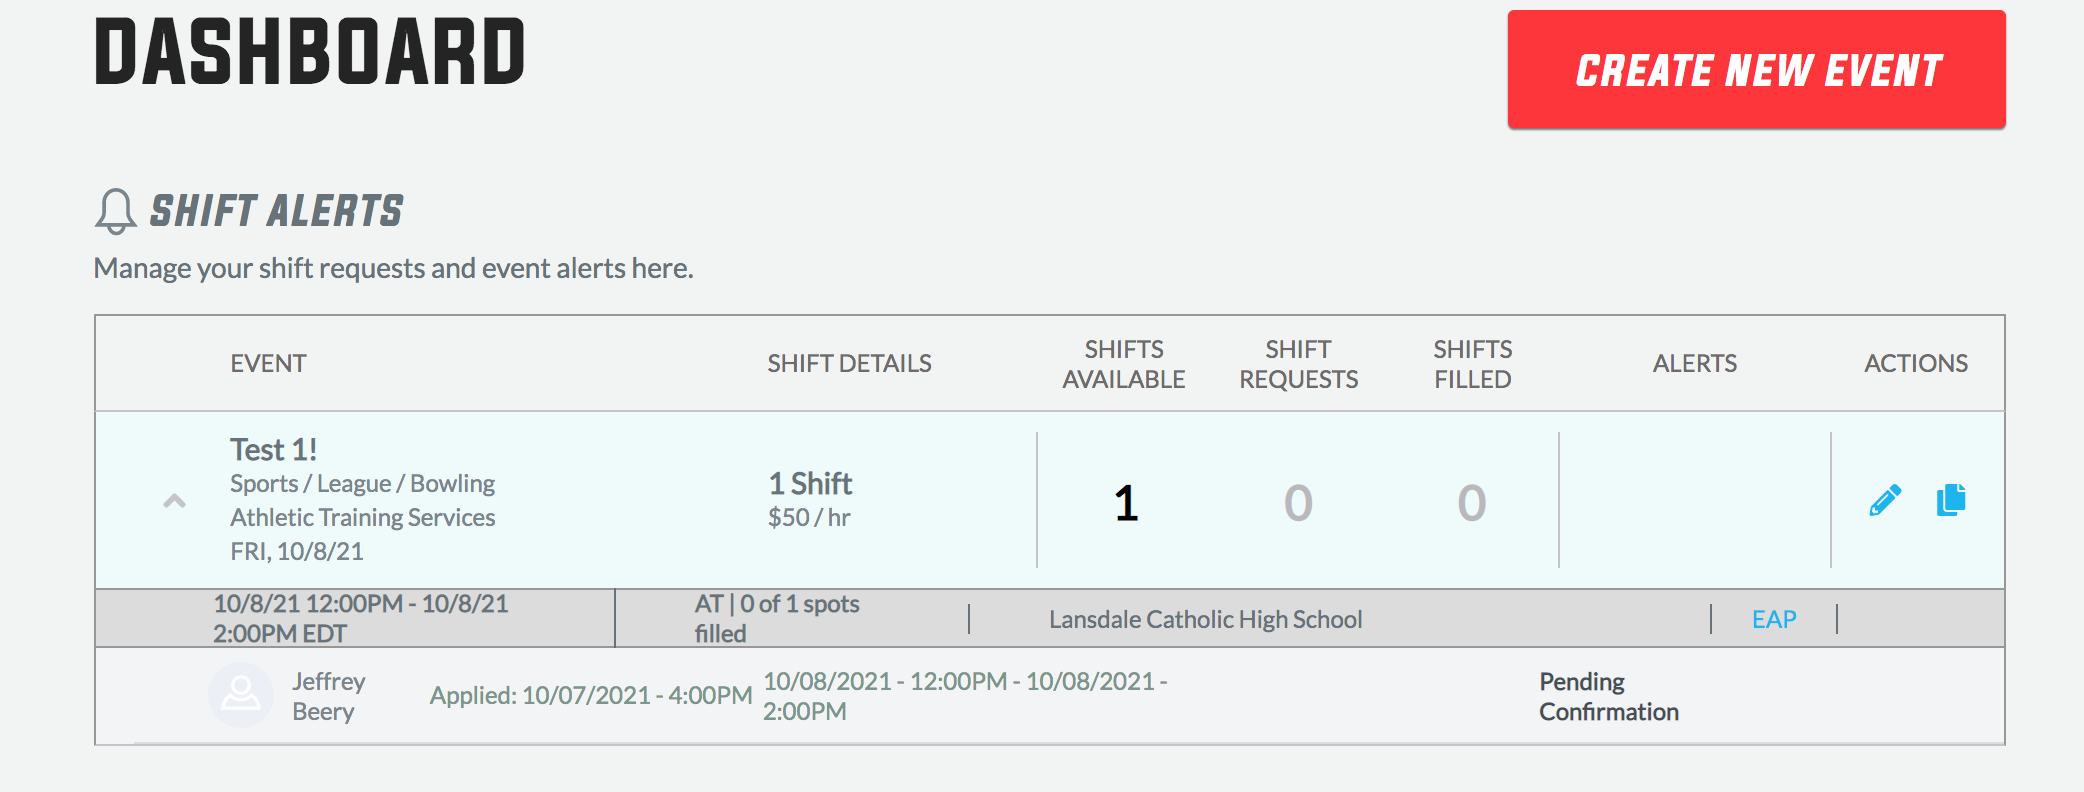Screen dimensions: 2084x792
Task: Click the Shift Alerts bell icon
Action: tap(116, 211)
